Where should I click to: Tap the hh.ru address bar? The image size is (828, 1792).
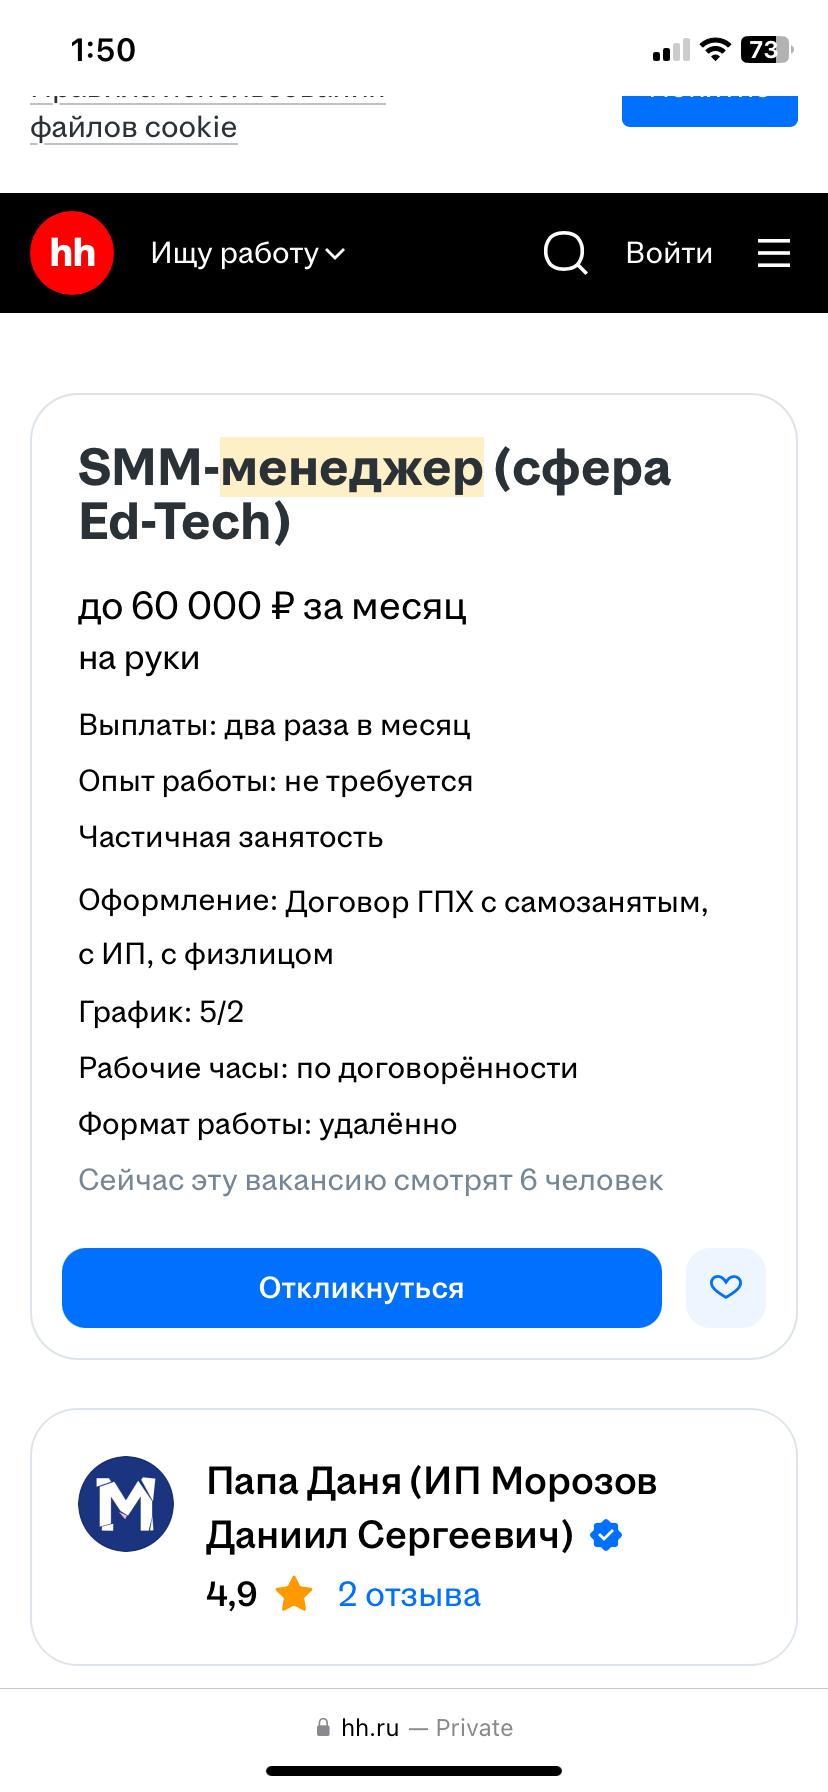(x=414, y=1727)
